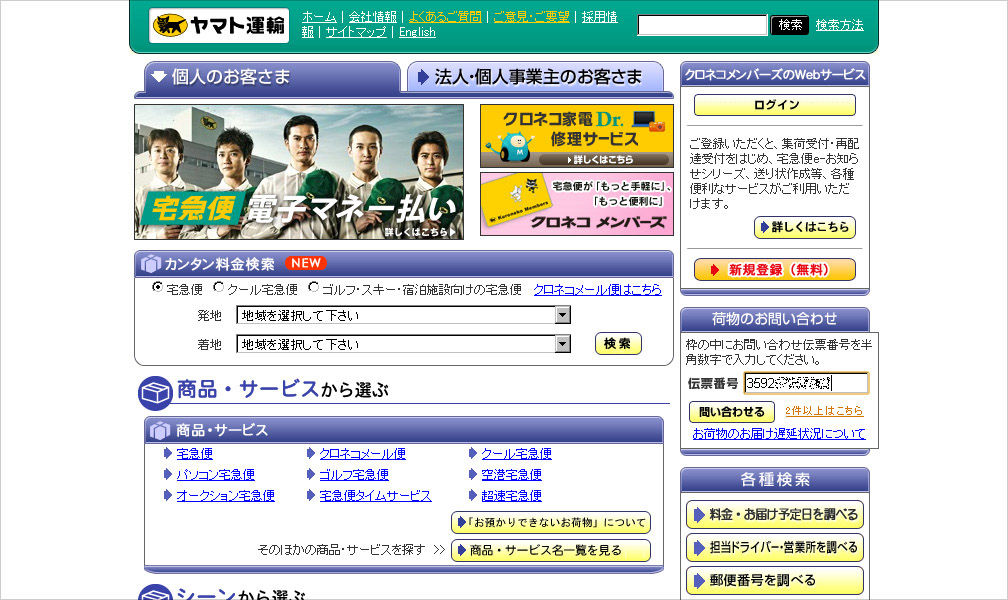Open the 2件以上はこちら link
The width and height of the screenshot is (1008, 600).
click(x=824, y=410)
